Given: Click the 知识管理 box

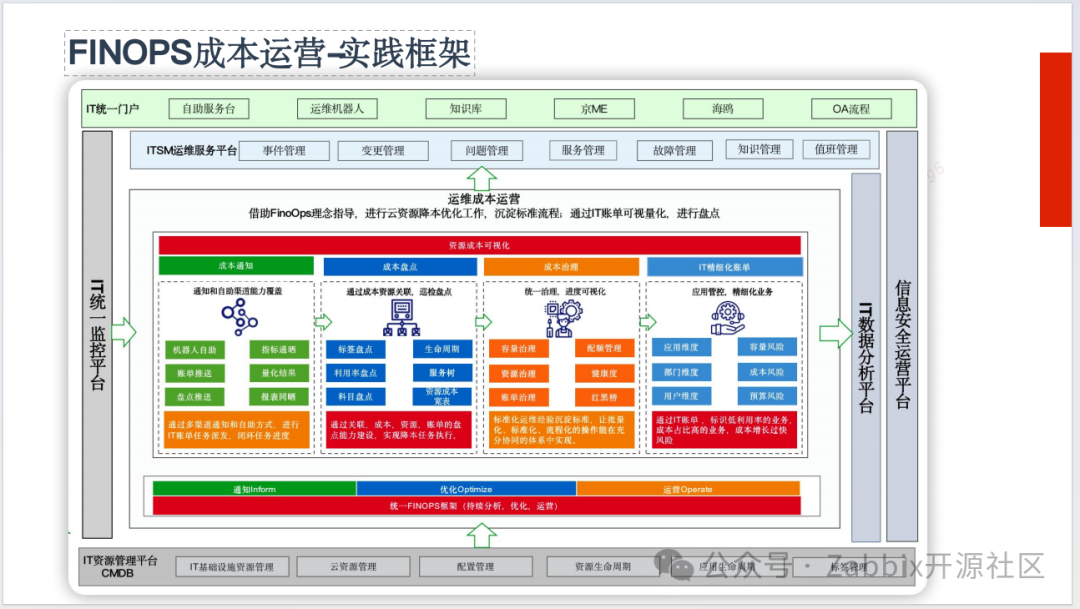Looking at the screenshot, I should pyautogui.click(x=759, y=149).
